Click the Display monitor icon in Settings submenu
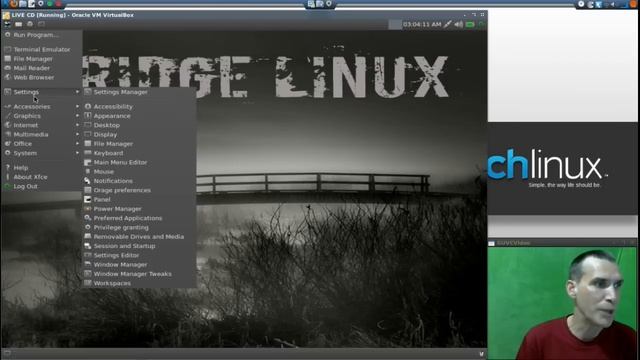 (x=88, y=134)
